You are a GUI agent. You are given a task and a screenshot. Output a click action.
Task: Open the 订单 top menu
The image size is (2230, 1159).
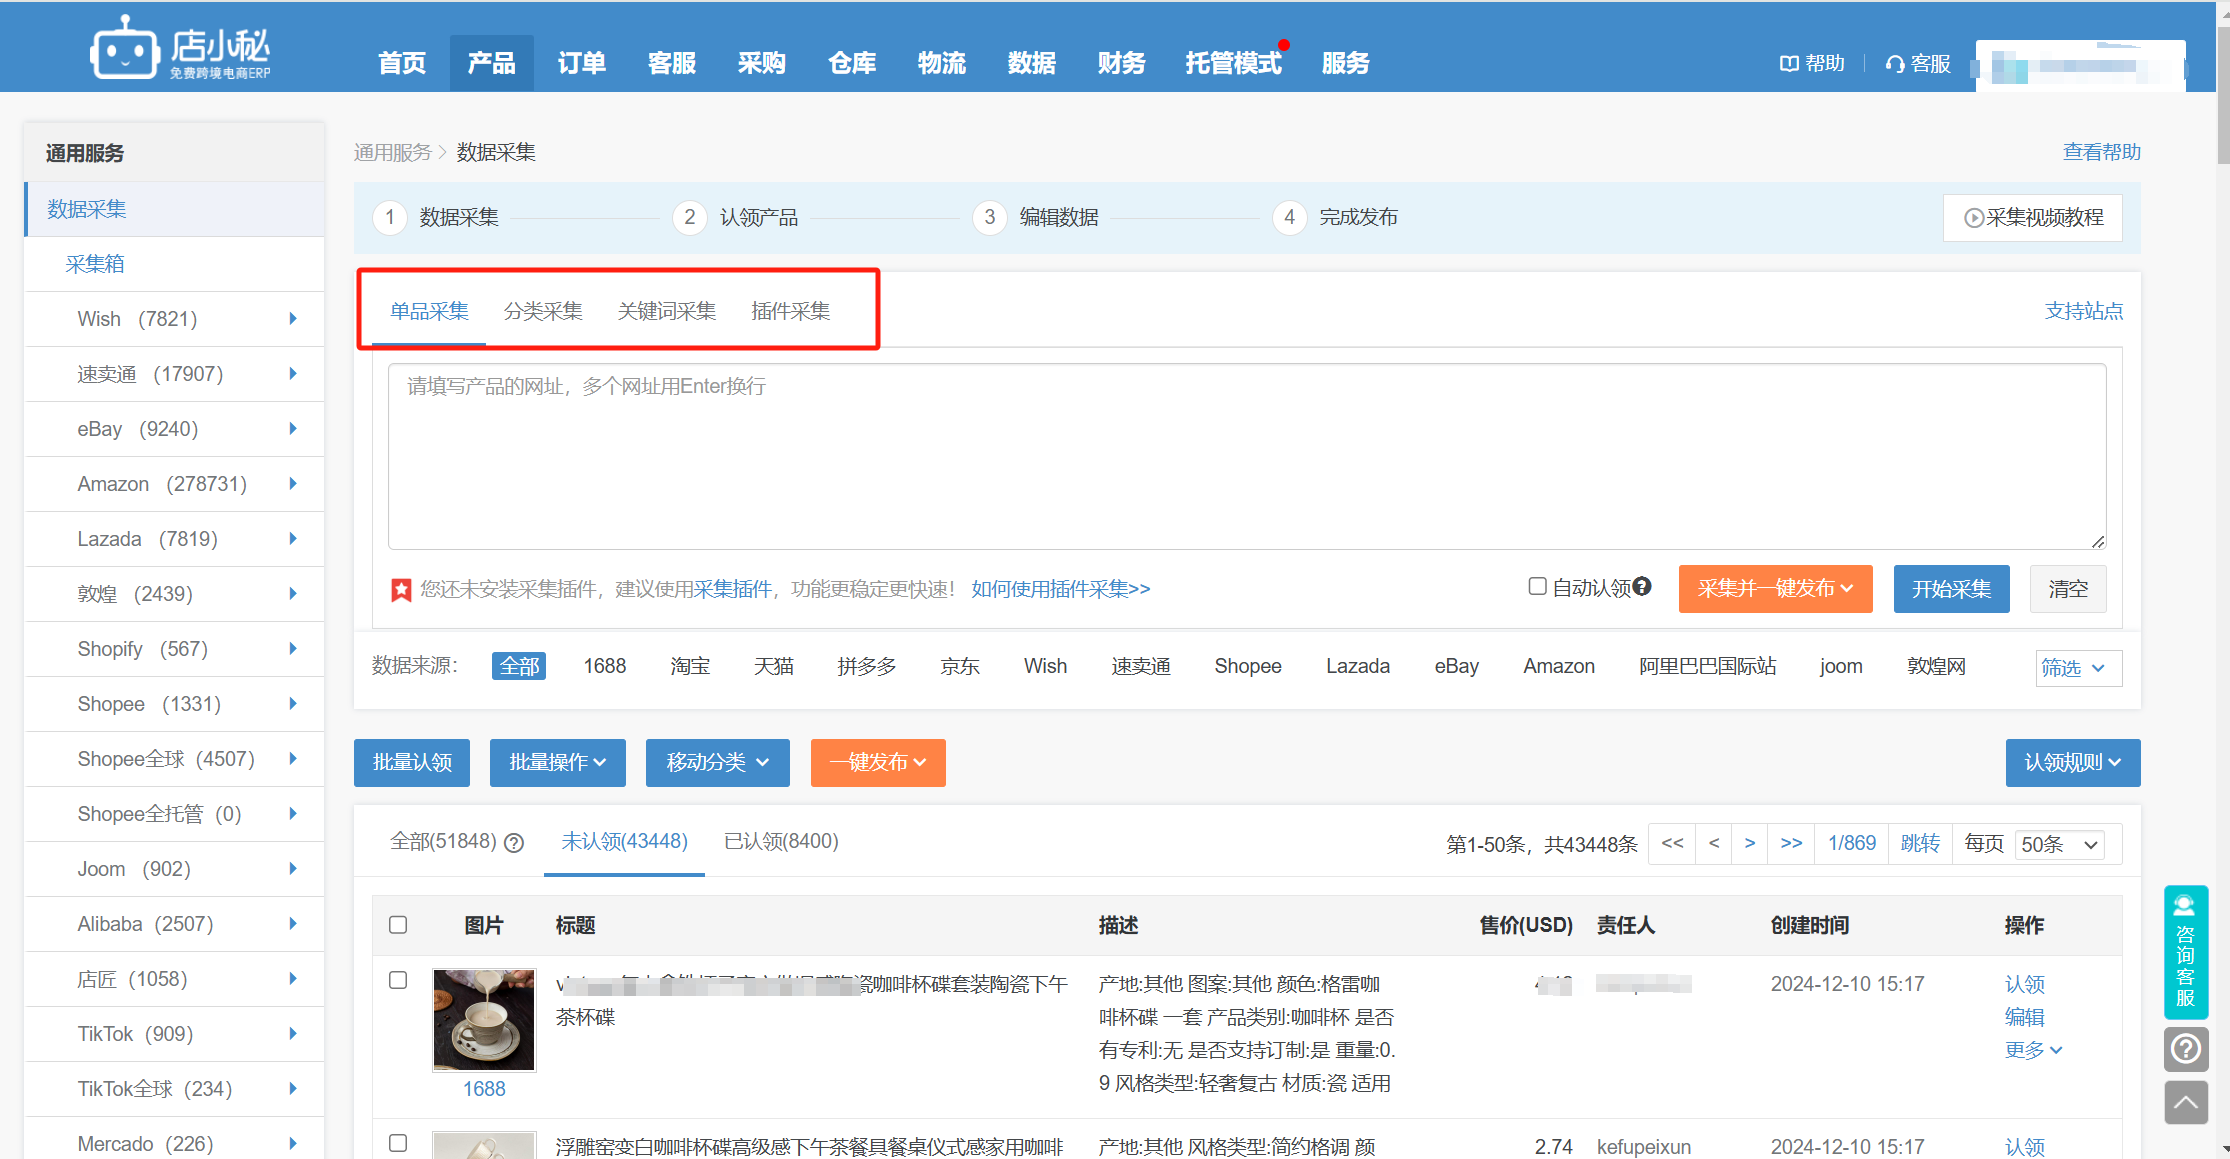(582, 64)
